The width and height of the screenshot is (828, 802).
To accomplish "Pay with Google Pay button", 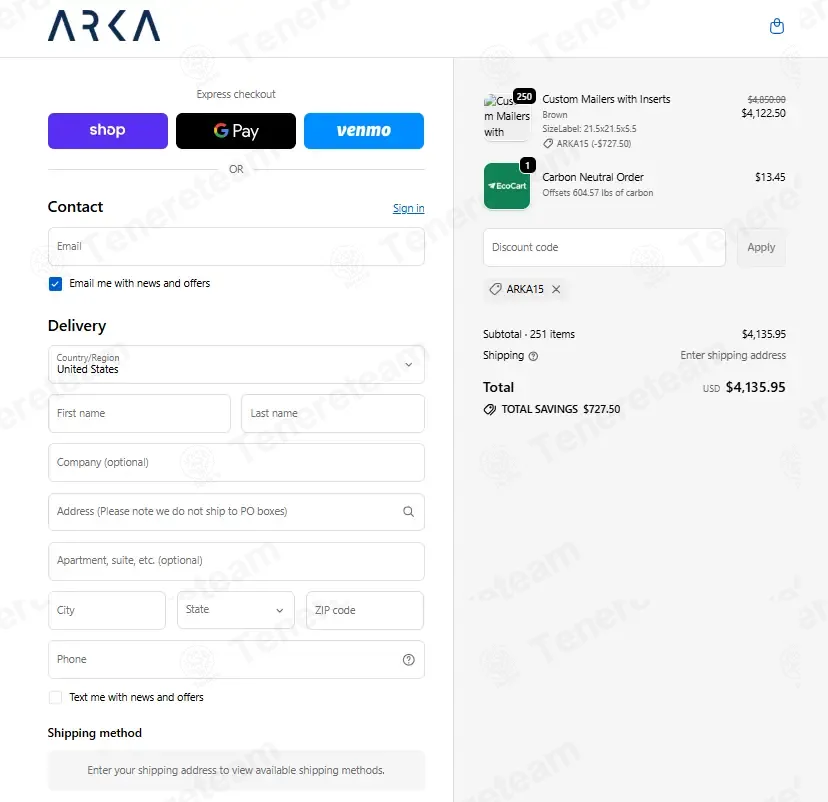I will [x=236, y=130].
